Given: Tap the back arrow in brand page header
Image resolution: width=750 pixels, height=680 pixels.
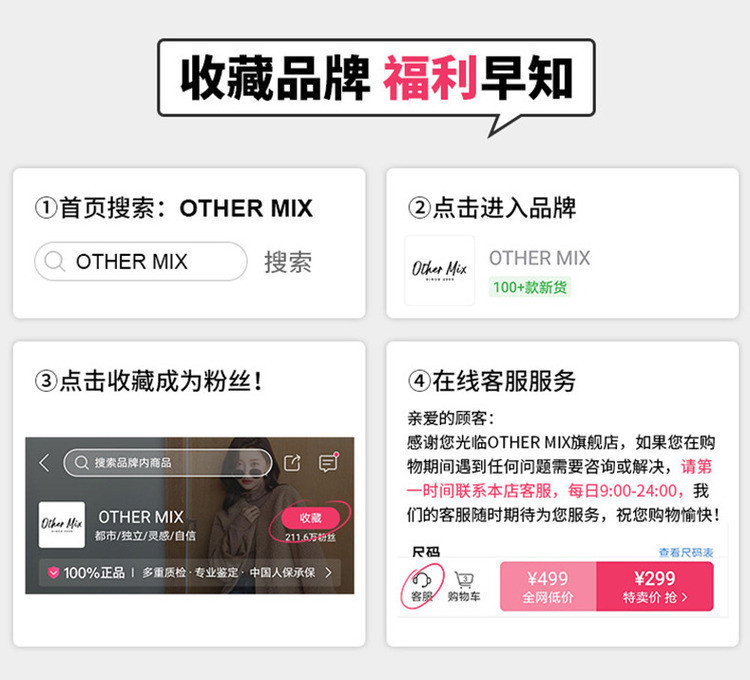Looking at the screenshot, I should coord(44,462).
